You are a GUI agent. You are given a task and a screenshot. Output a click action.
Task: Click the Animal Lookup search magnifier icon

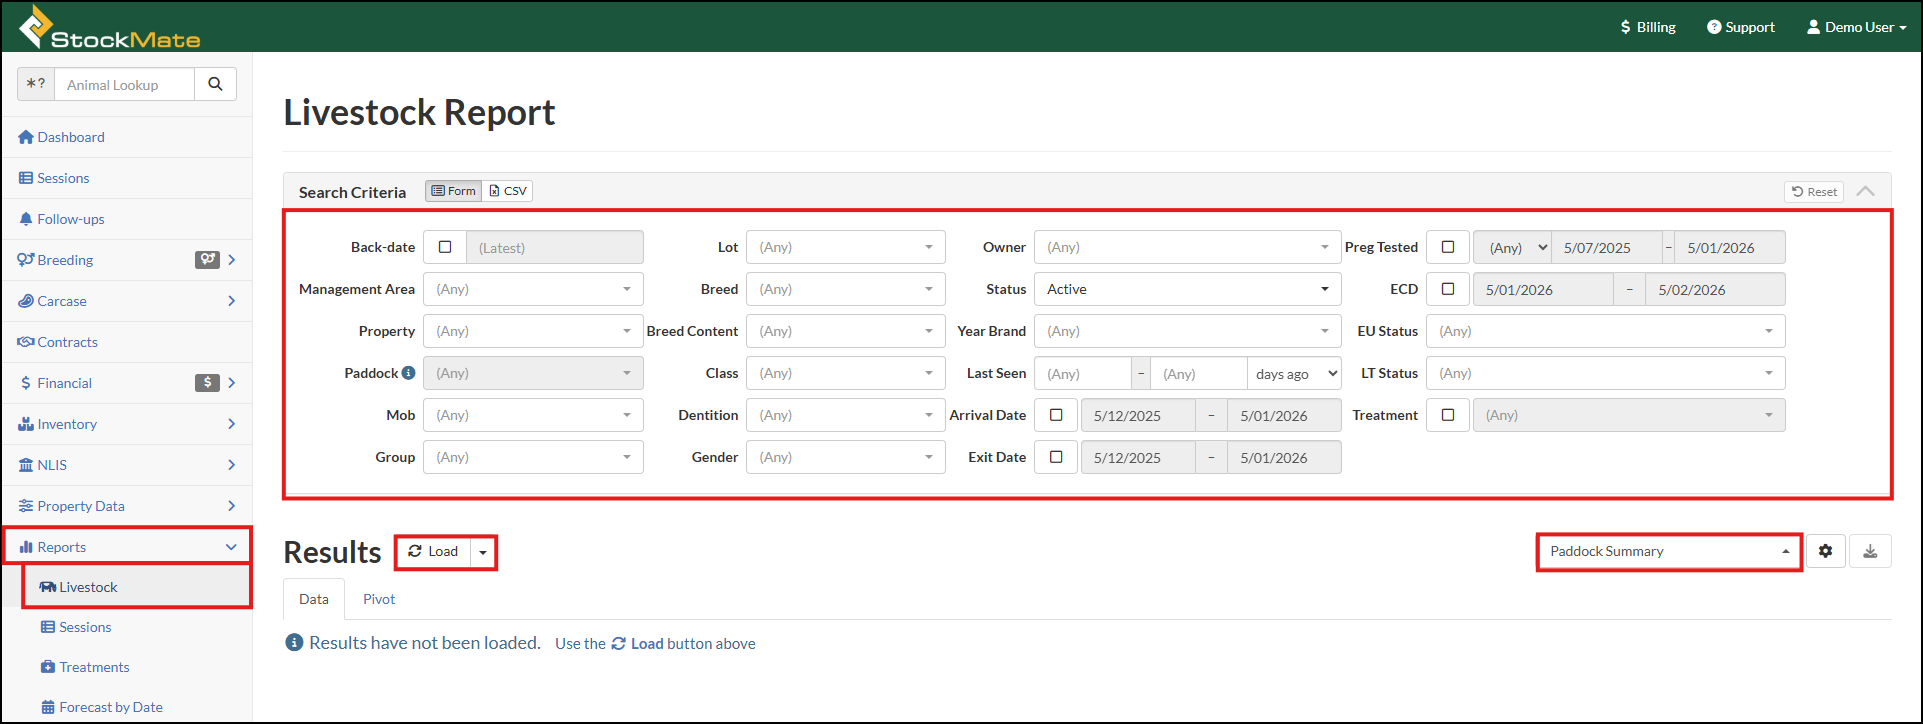(x=215, y=85)
